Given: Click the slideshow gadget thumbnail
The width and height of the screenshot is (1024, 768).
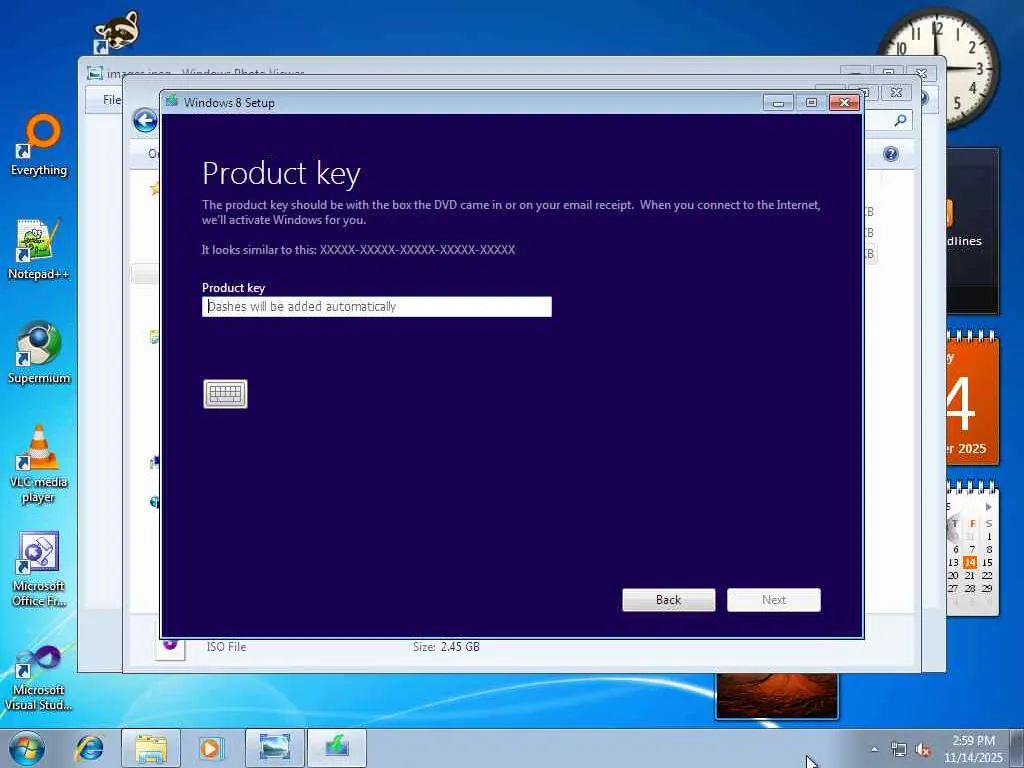Looking at the screenshot, I should coord(776,696).
